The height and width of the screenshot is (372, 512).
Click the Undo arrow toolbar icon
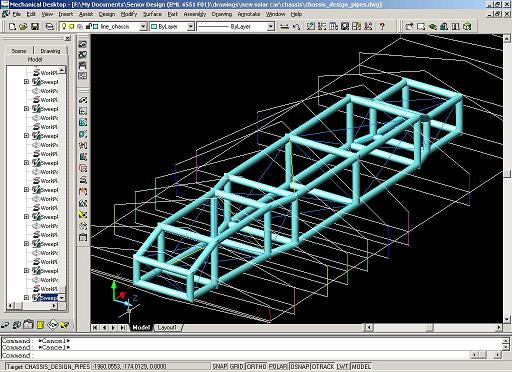(x=296, y=26)
